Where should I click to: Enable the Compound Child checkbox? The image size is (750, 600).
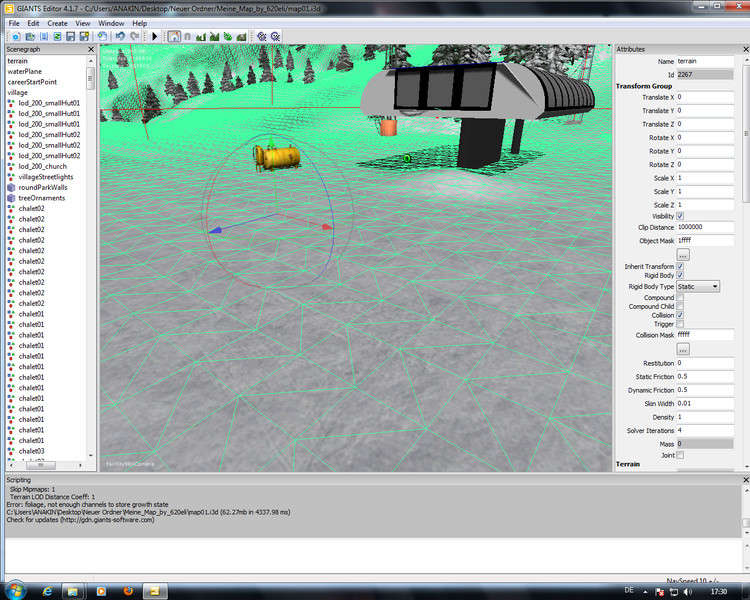680,306
